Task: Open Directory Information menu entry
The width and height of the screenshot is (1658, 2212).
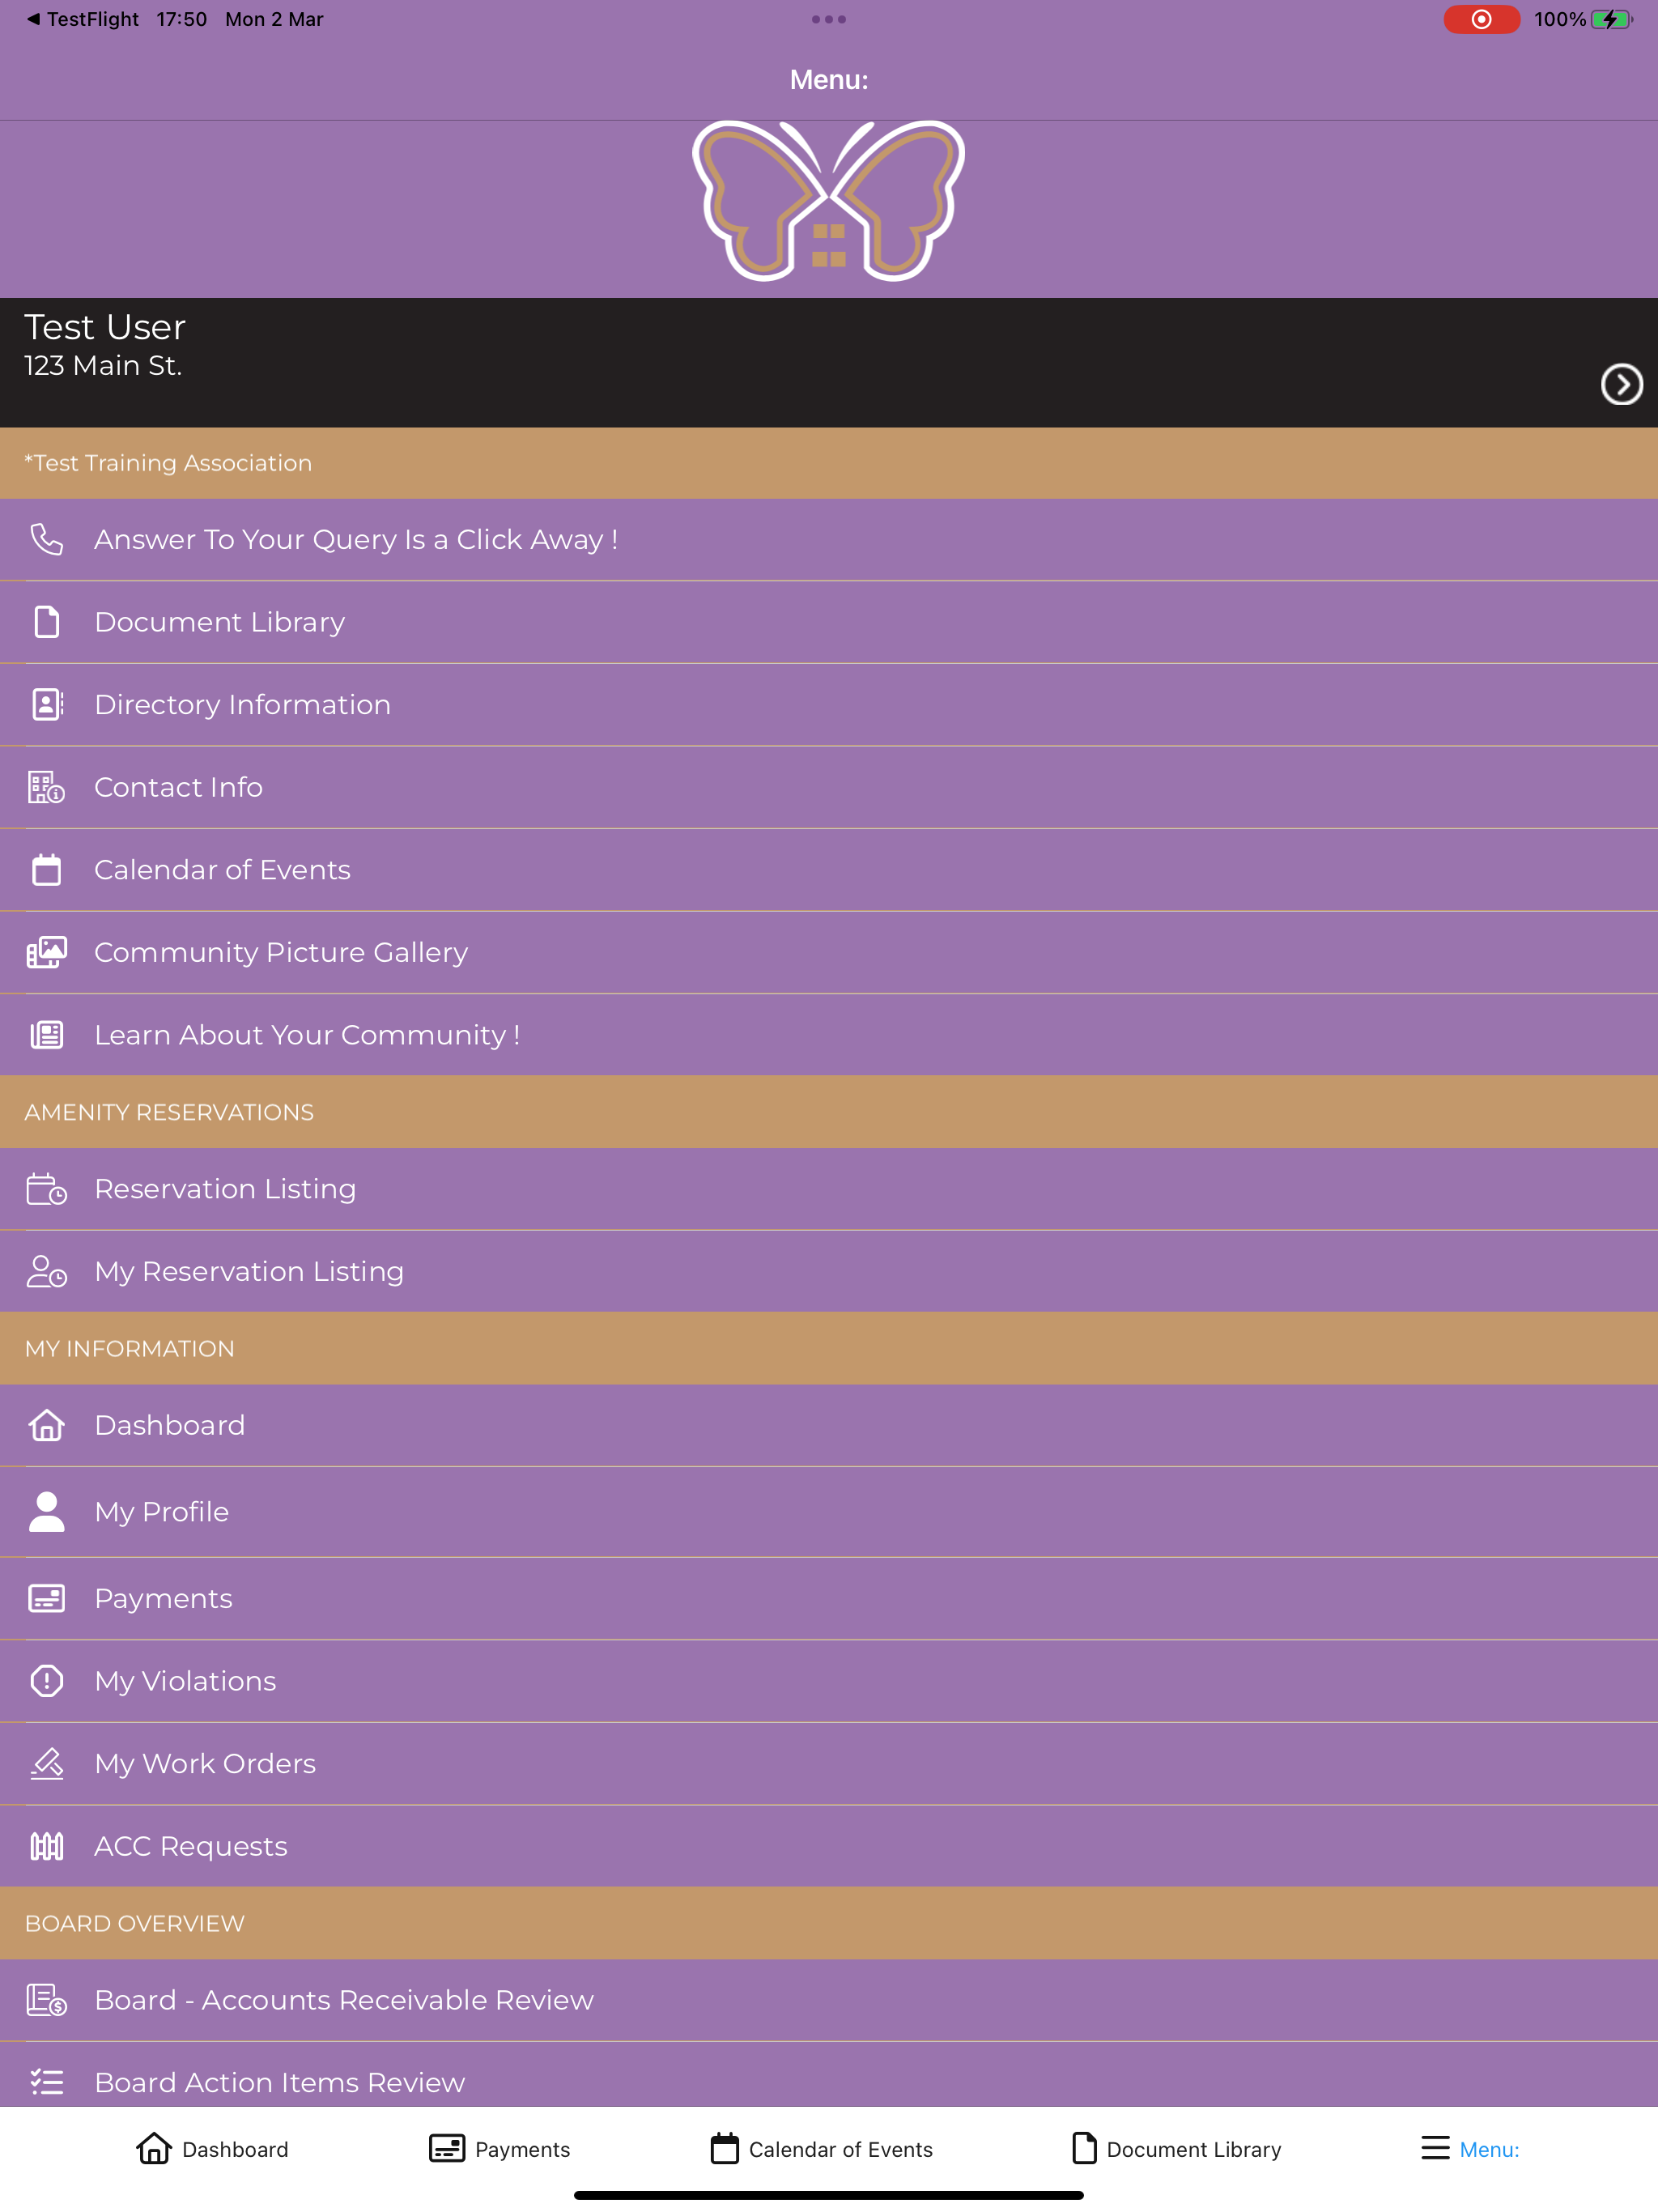Action: [829, 704]
